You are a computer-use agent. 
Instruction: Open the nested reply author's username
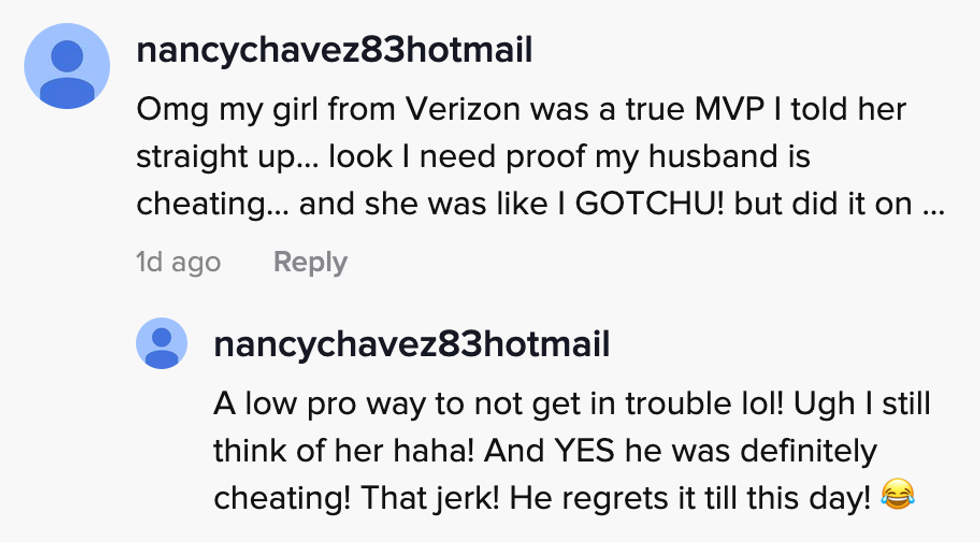pos(411,346)
